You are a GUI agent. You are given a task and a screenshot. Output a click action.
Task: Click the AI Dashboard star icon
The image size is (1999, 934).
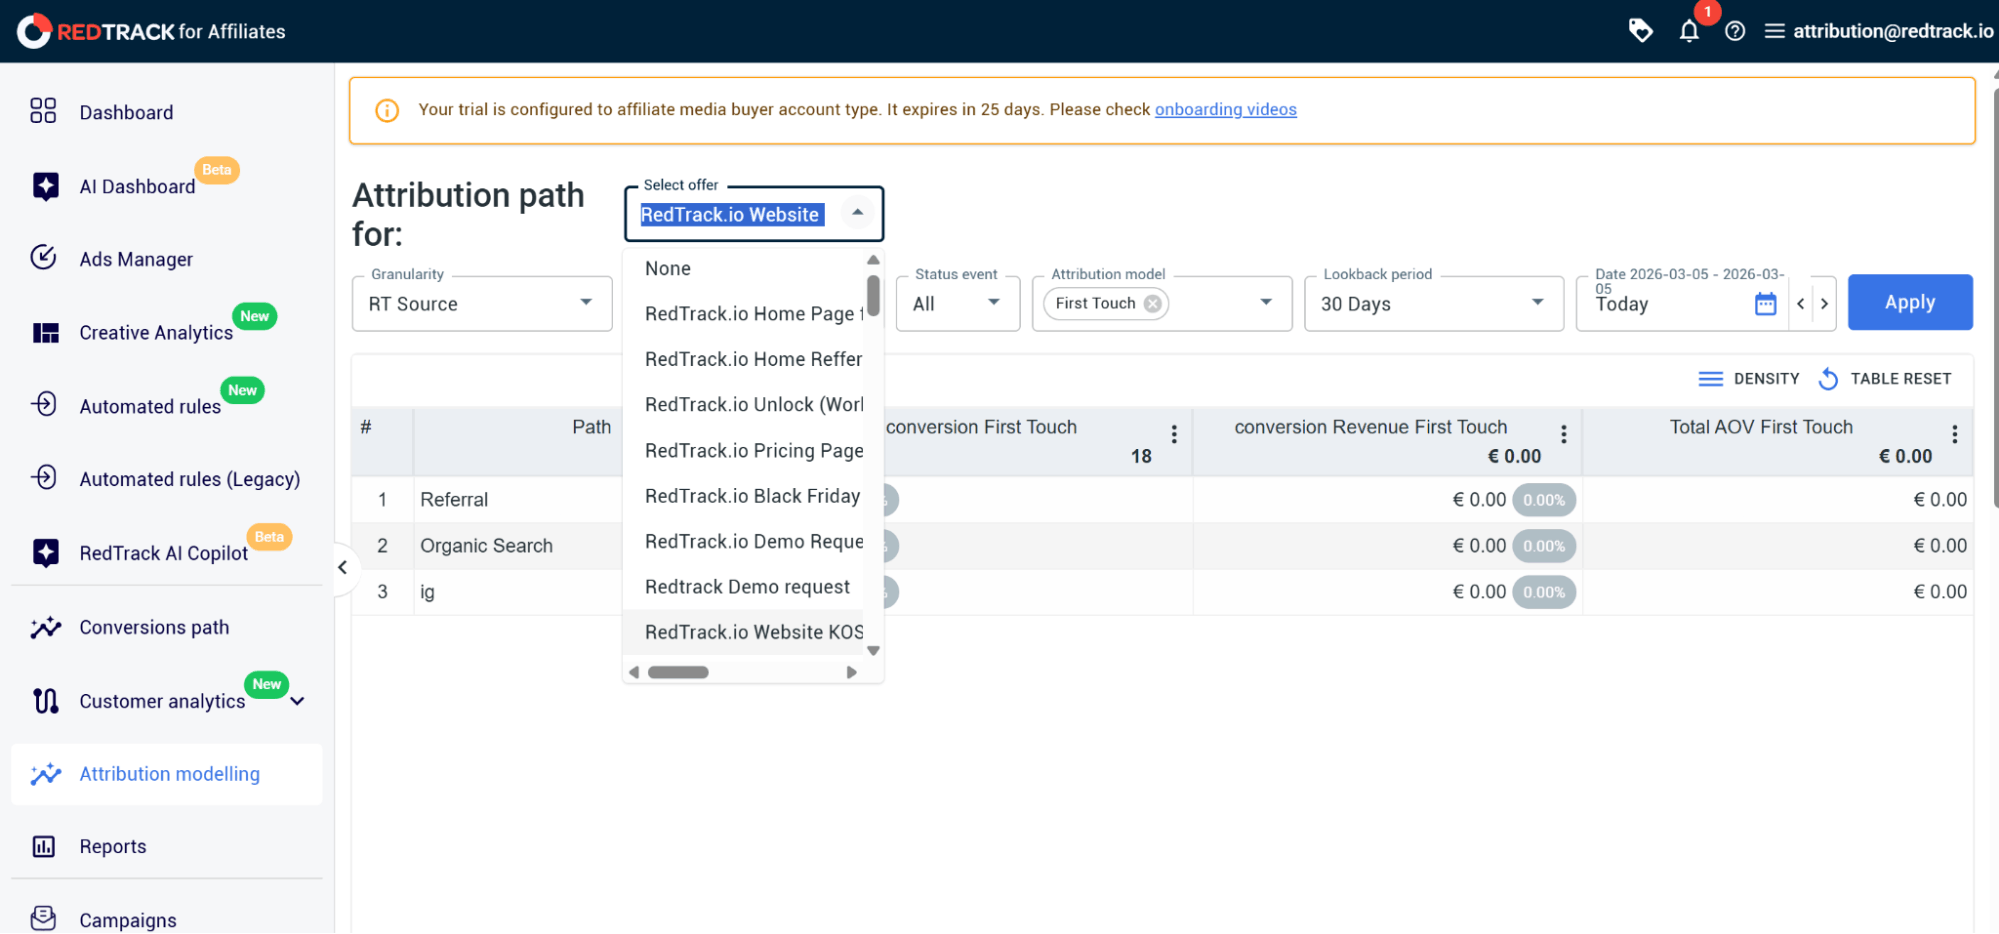click(x=45, y=186)
